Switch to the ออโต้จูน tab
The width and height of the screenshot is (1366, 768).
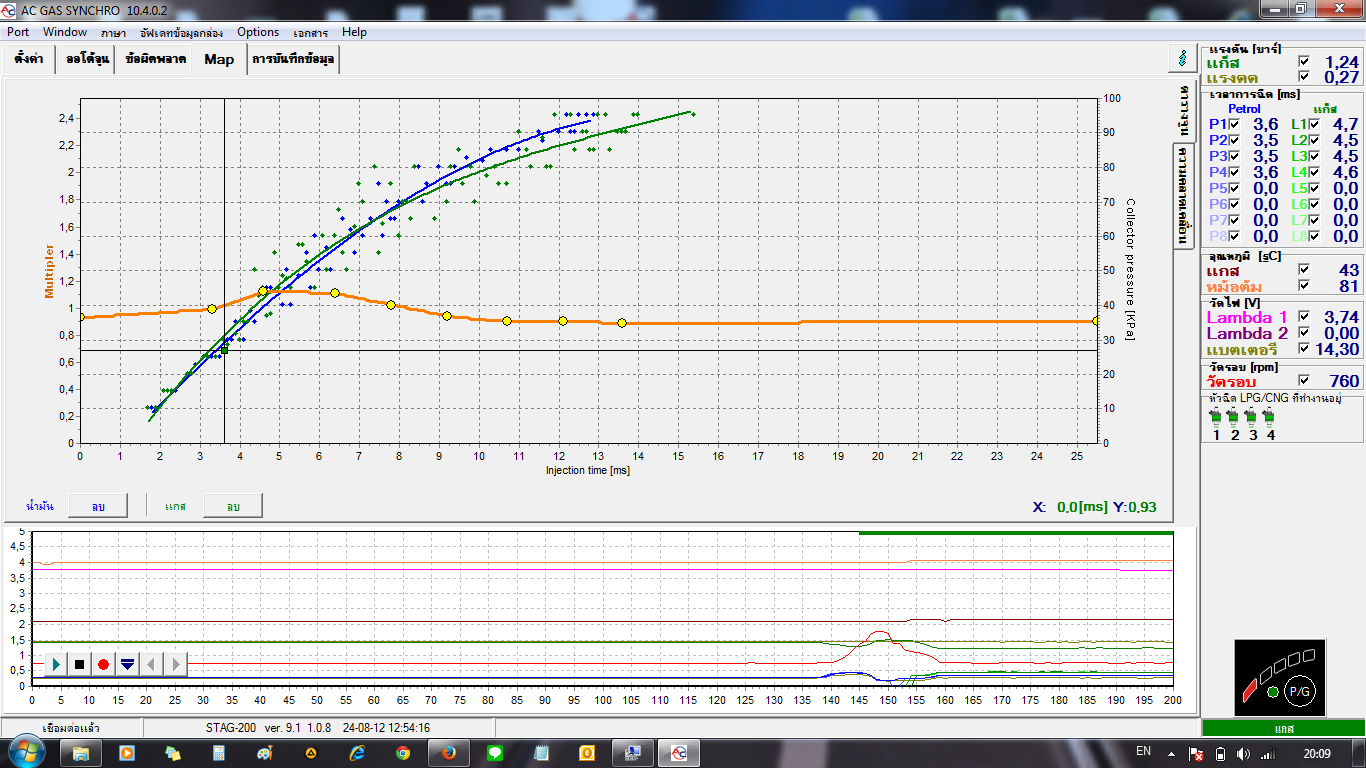click(x=84, y=59)
